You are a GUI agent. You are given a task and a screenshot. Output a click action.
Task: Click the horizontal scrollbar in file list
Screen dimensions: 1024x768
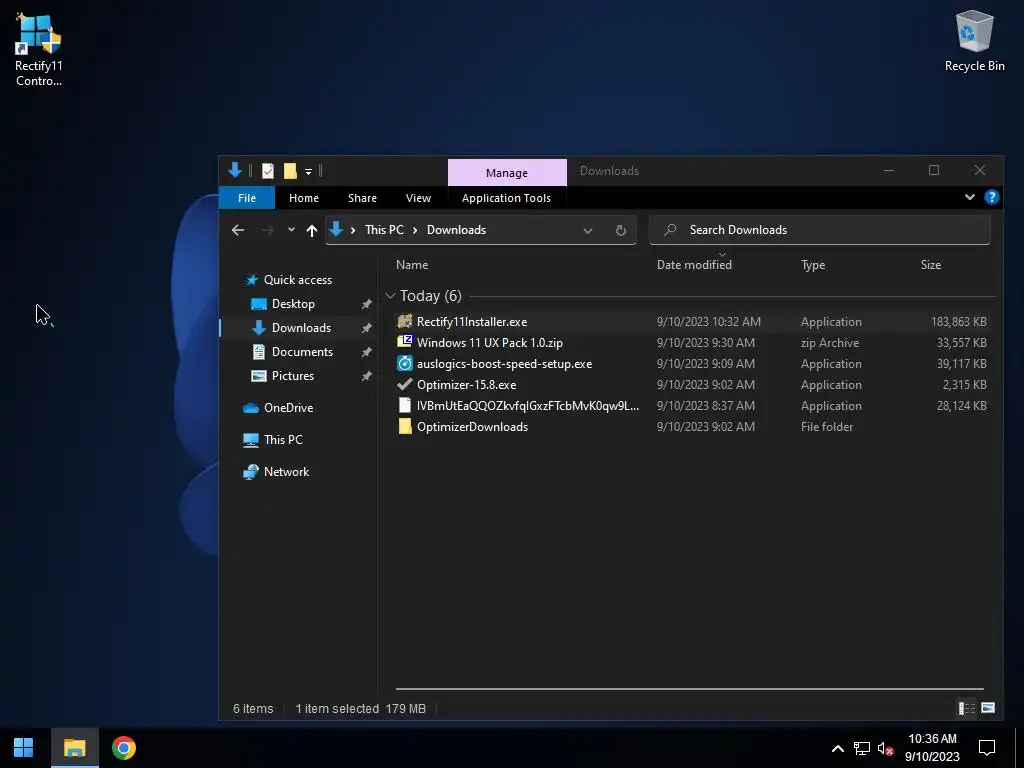coord(689,688)
